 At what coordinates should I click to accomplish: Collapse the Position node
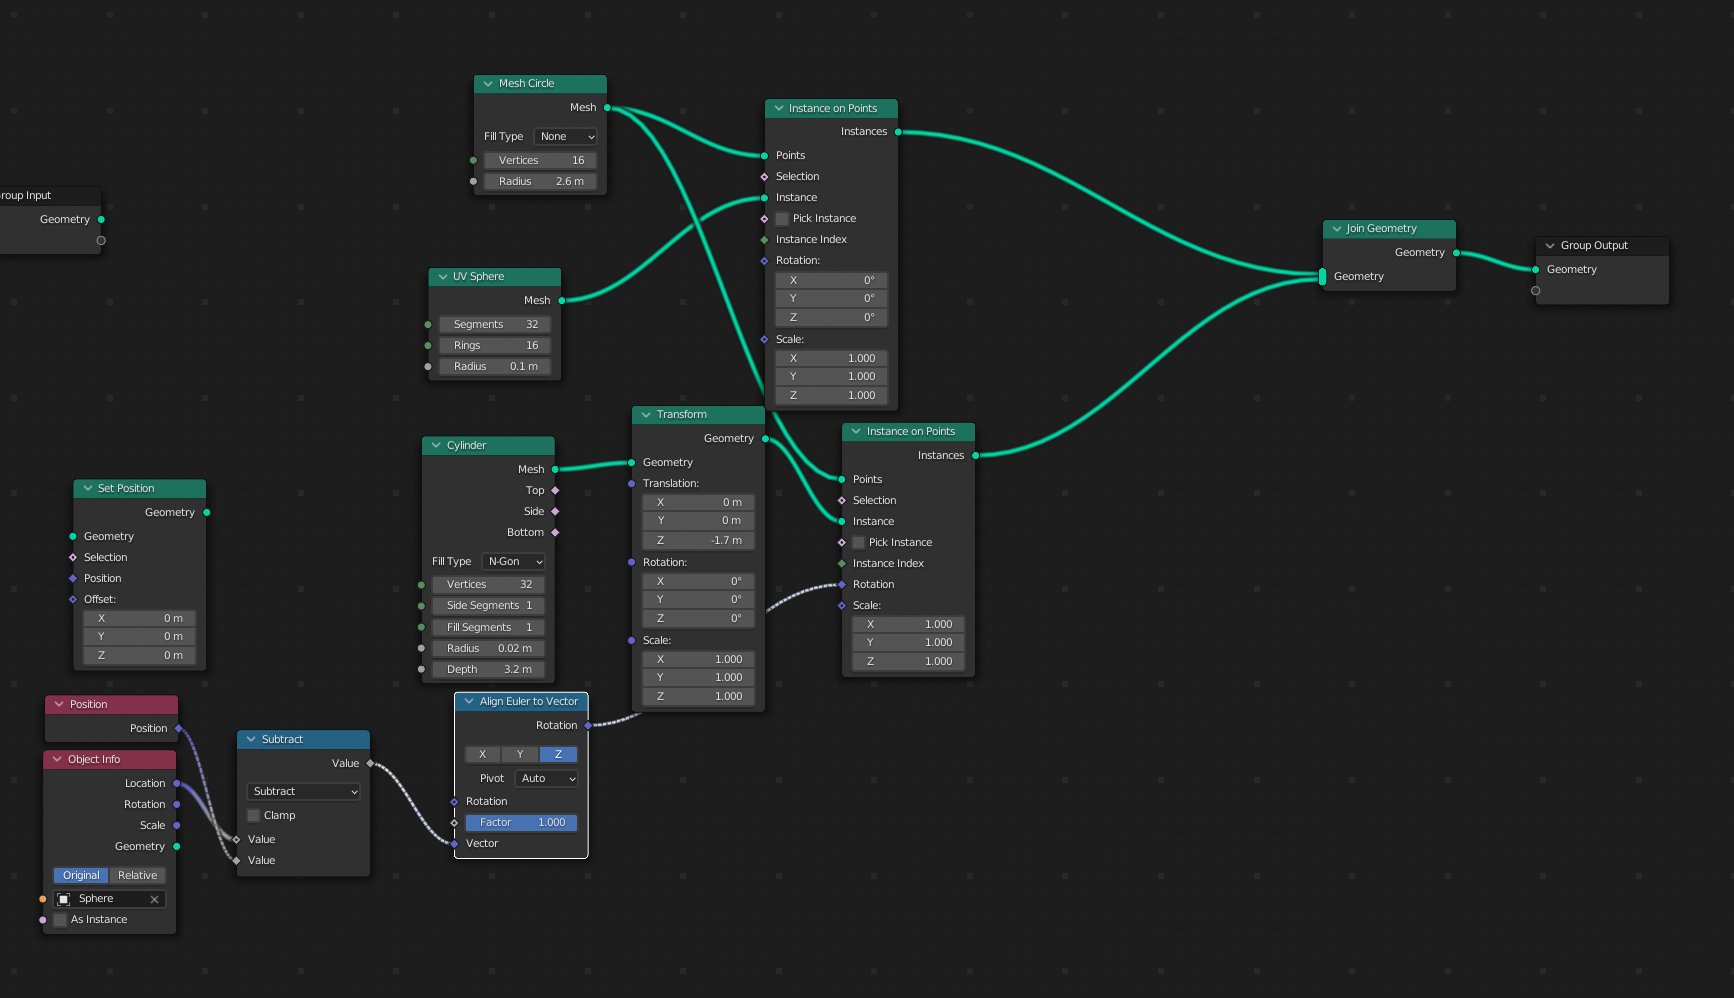[x=59, y=705]
